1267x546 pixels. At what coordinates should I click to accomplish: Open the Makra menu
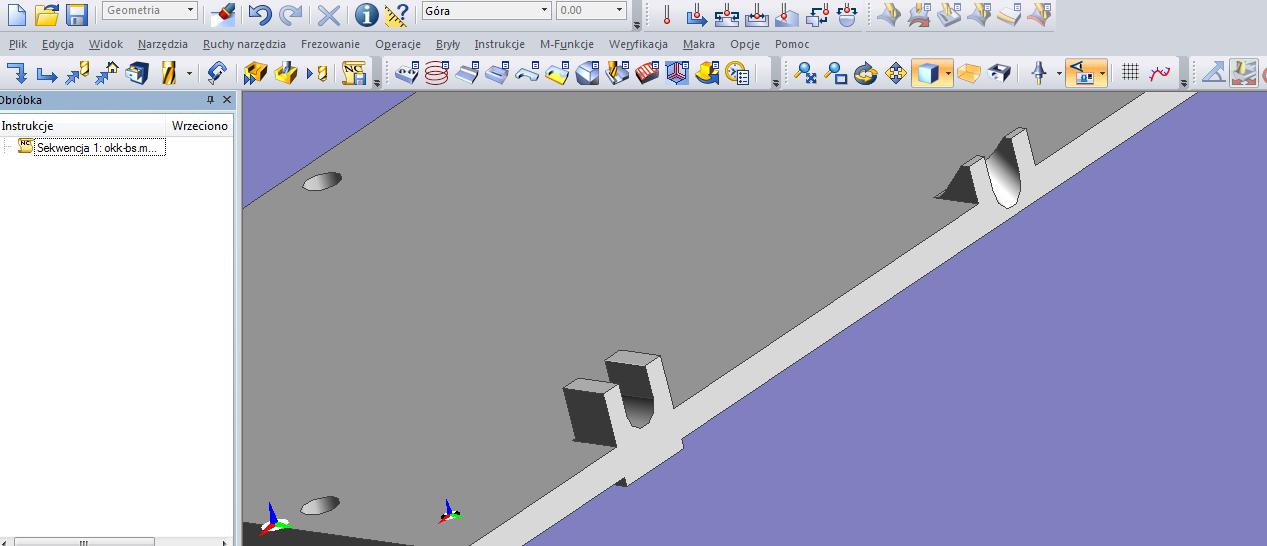coord(699,44)
